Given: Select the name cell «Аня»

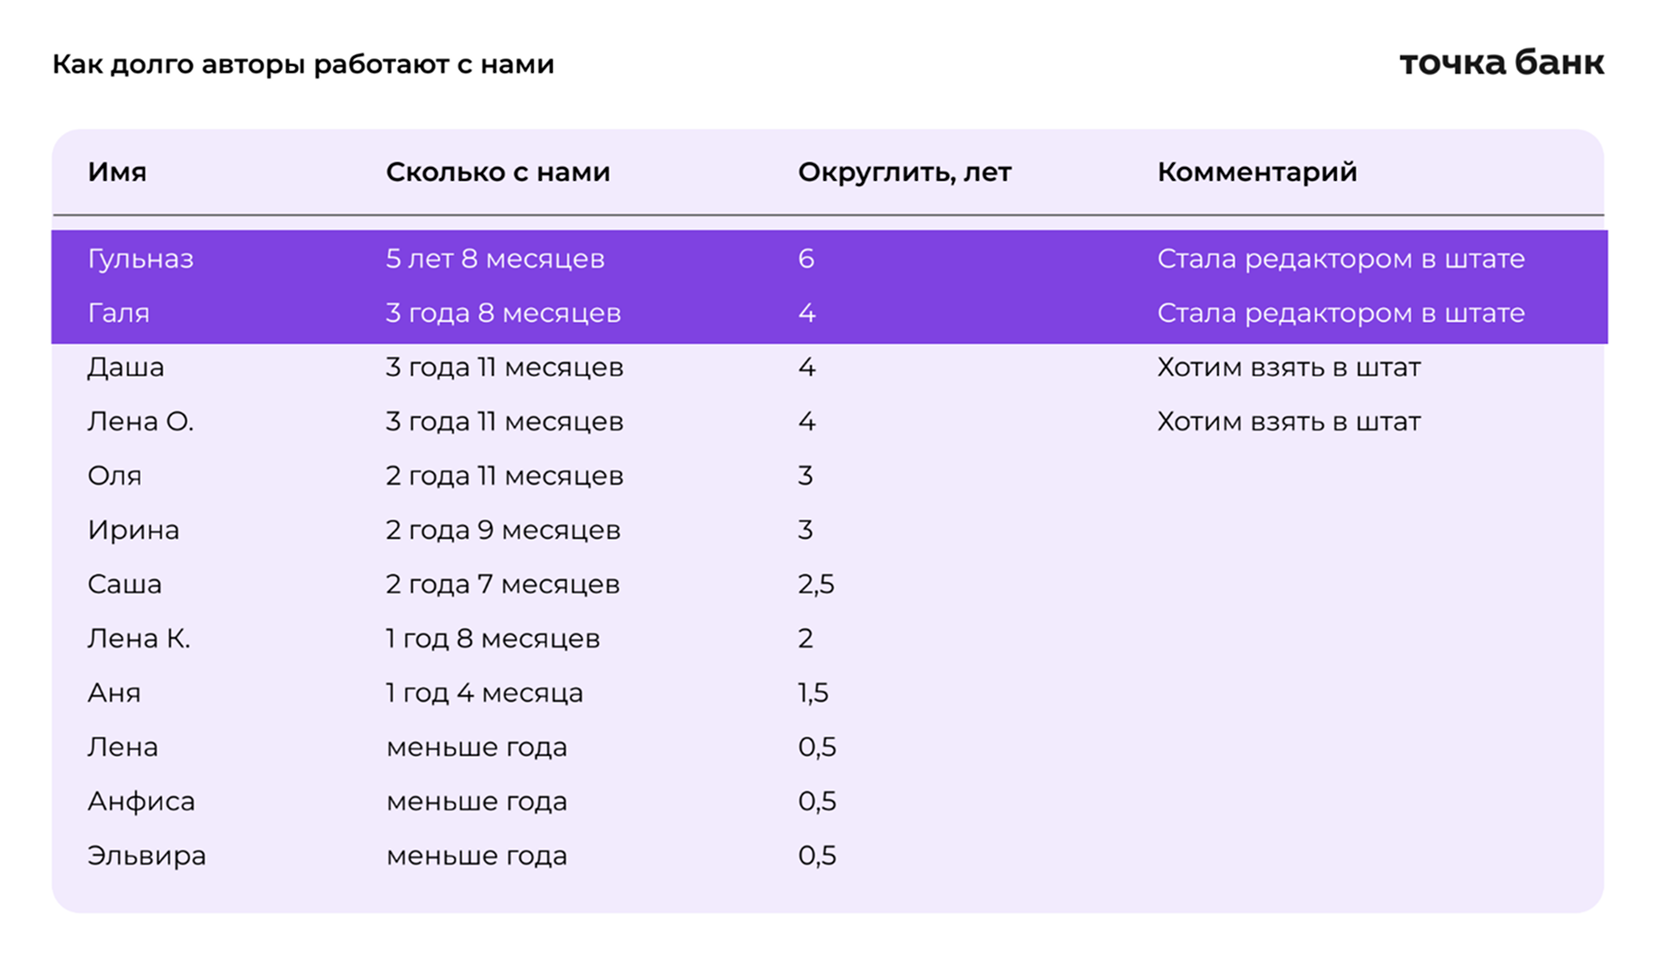Looking at the screenshot, I should 114,692.
